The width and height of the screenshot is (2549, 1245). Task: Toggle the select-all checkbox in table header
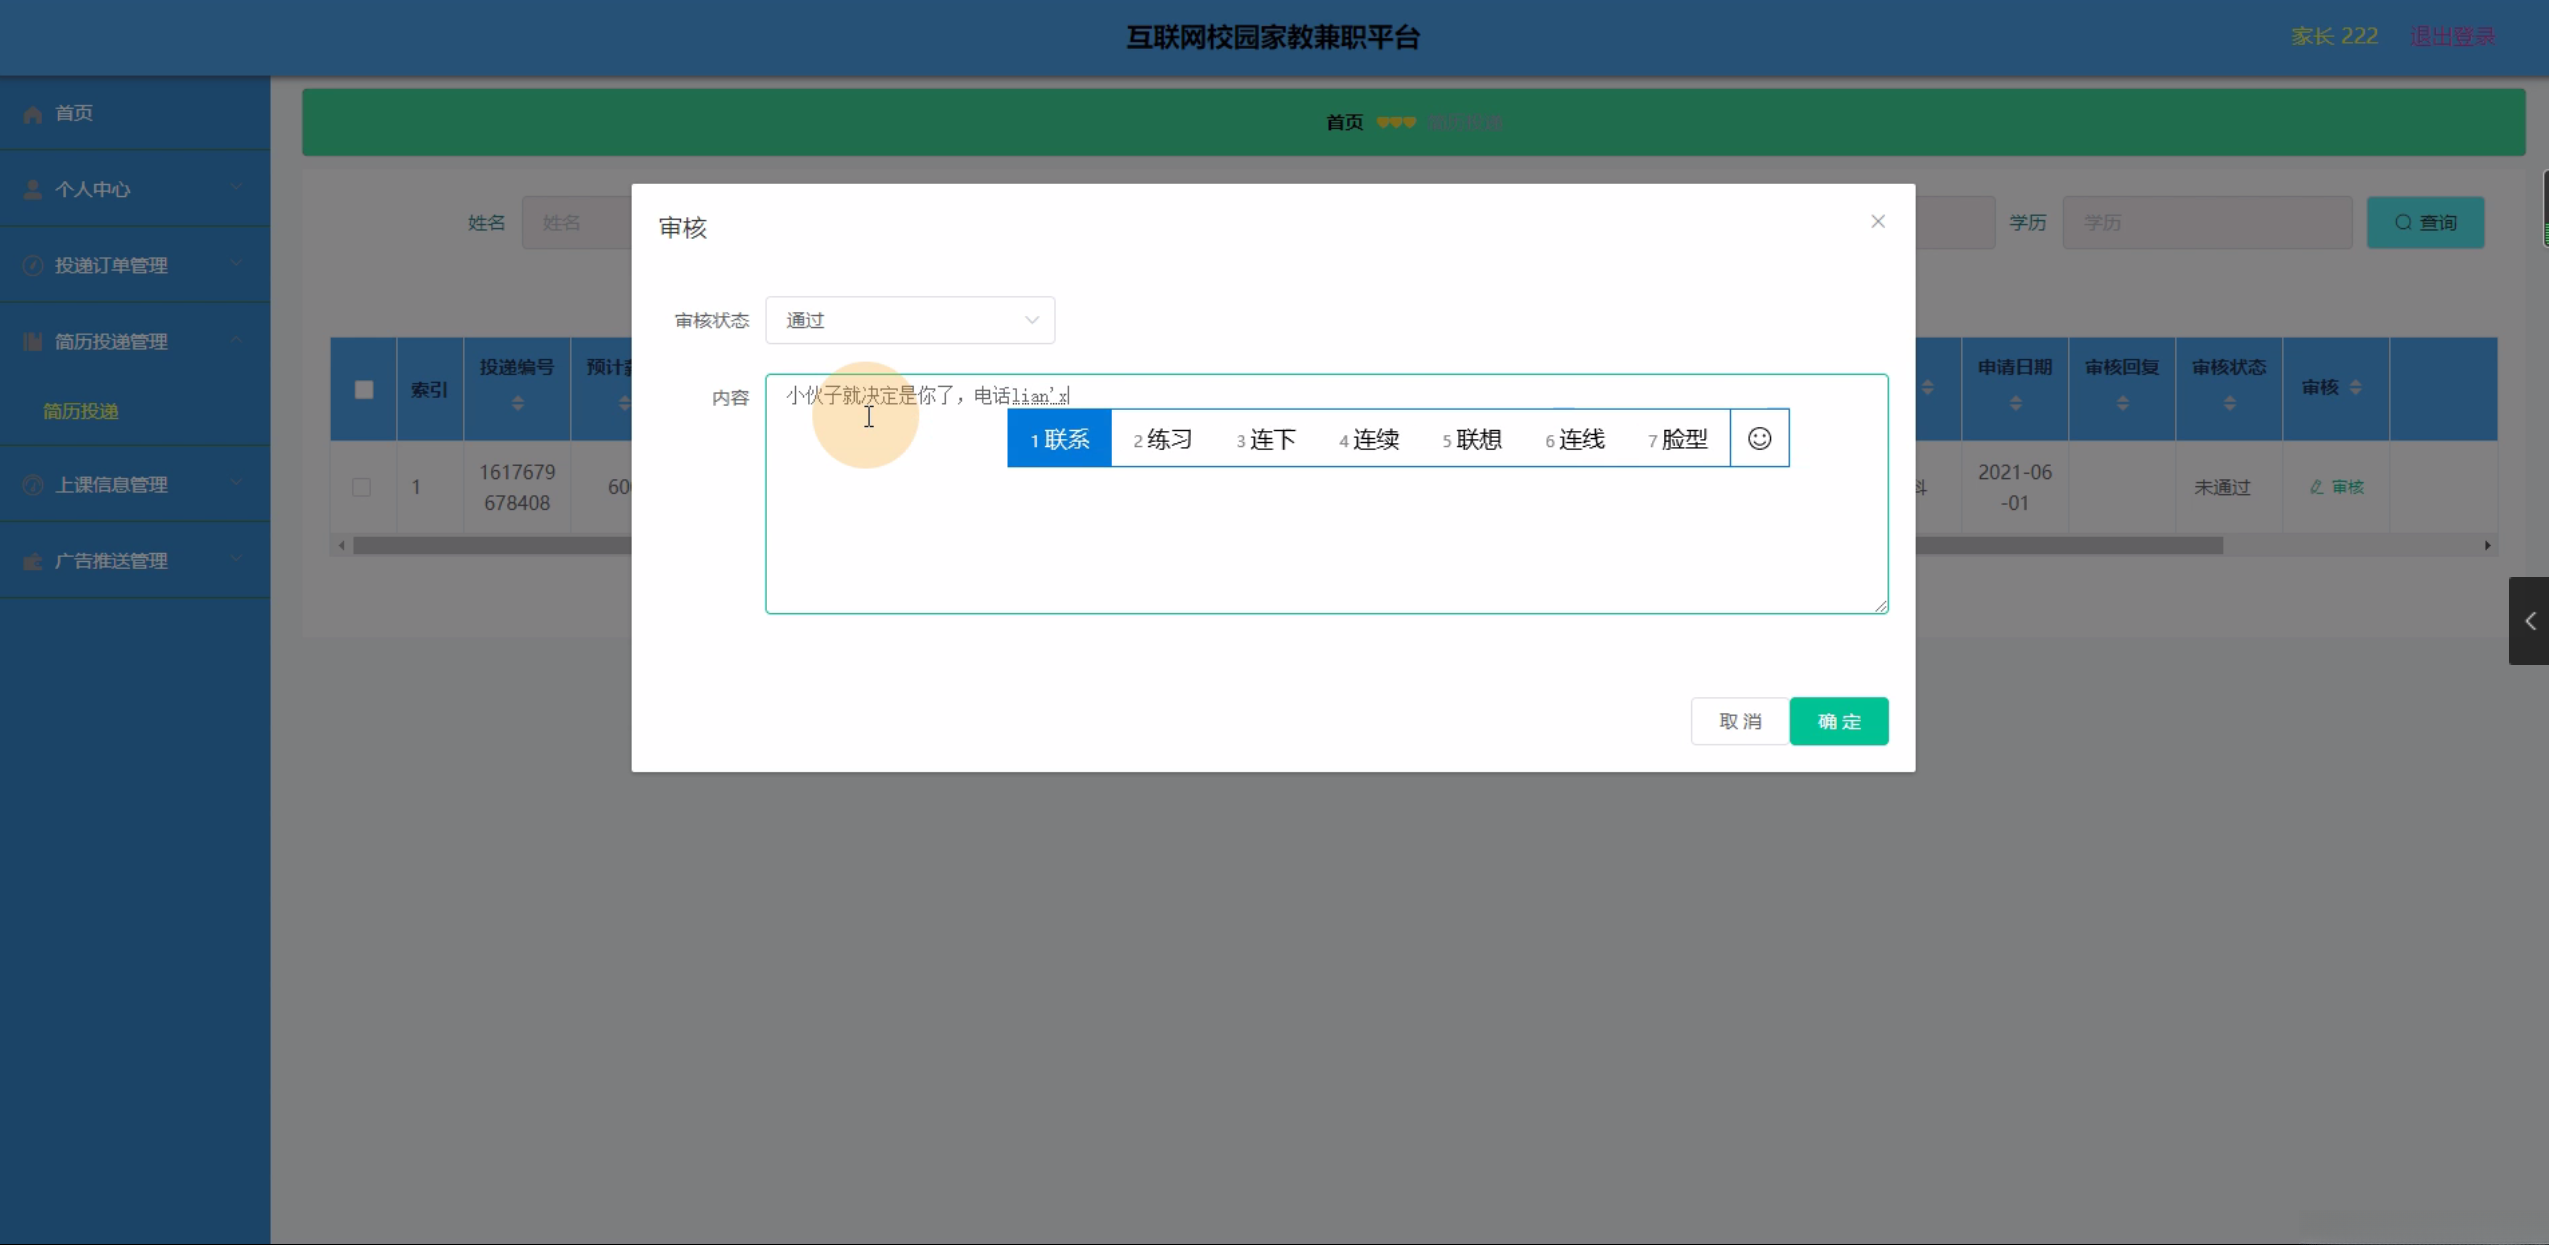tap(364, 390)
